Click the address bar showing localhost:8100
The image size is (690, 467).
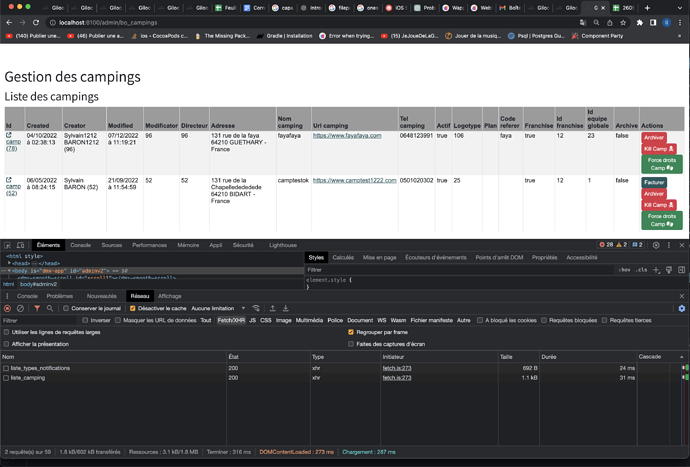tap(308, 22)
